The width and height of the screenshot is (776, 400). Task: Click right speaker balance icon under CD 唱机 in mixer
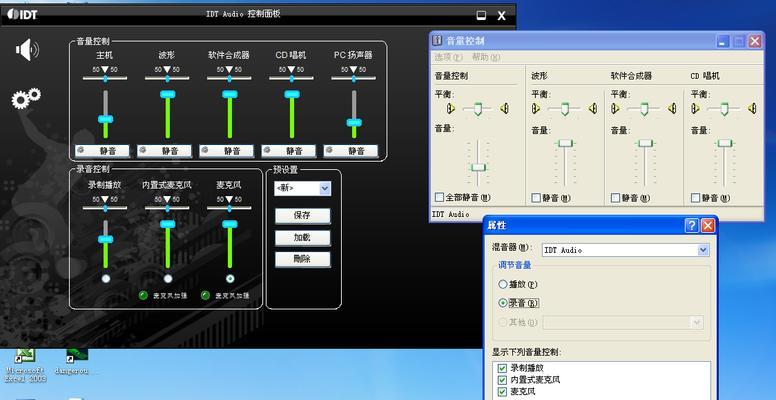pos(752,108)
